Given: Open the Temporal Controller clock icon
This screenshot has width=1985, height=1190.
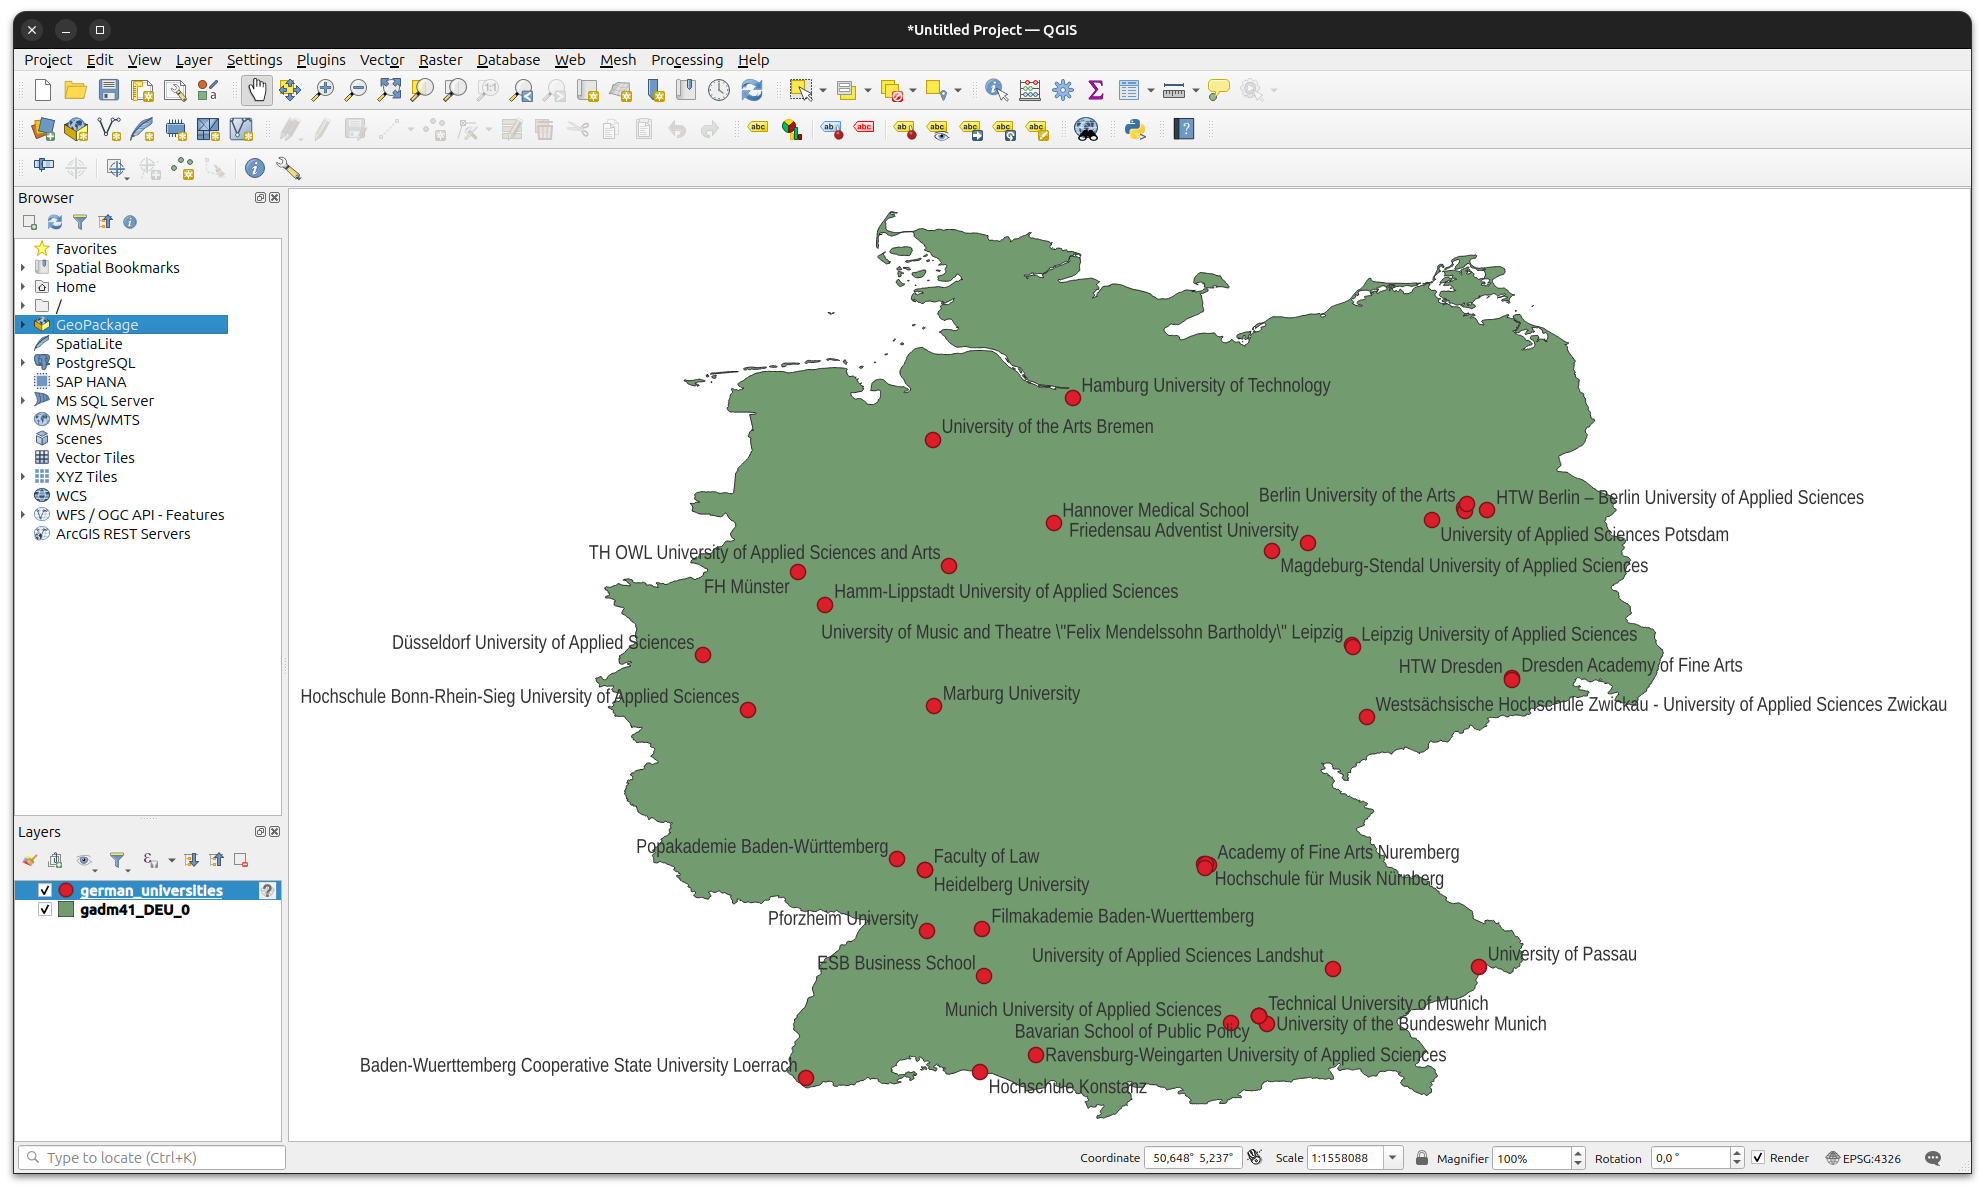Looking at the screenshot, I should tap(719, 90).
